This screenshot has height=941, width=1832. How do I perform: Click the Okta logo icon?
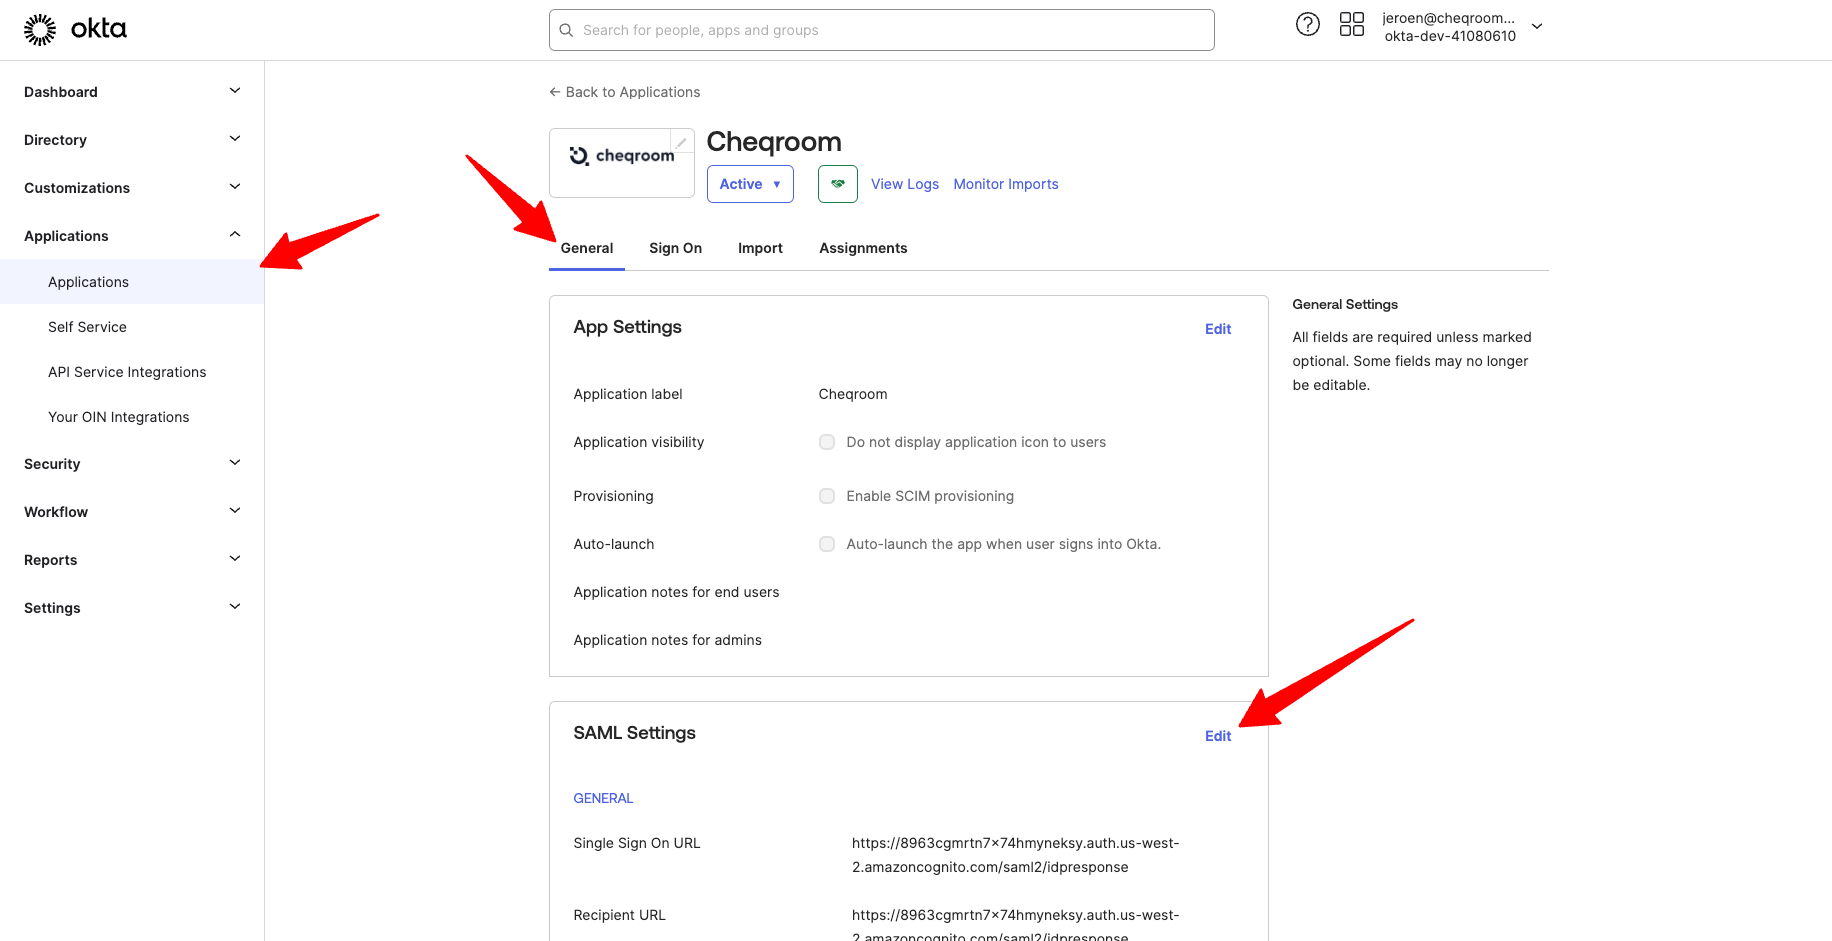pos(40,30)
